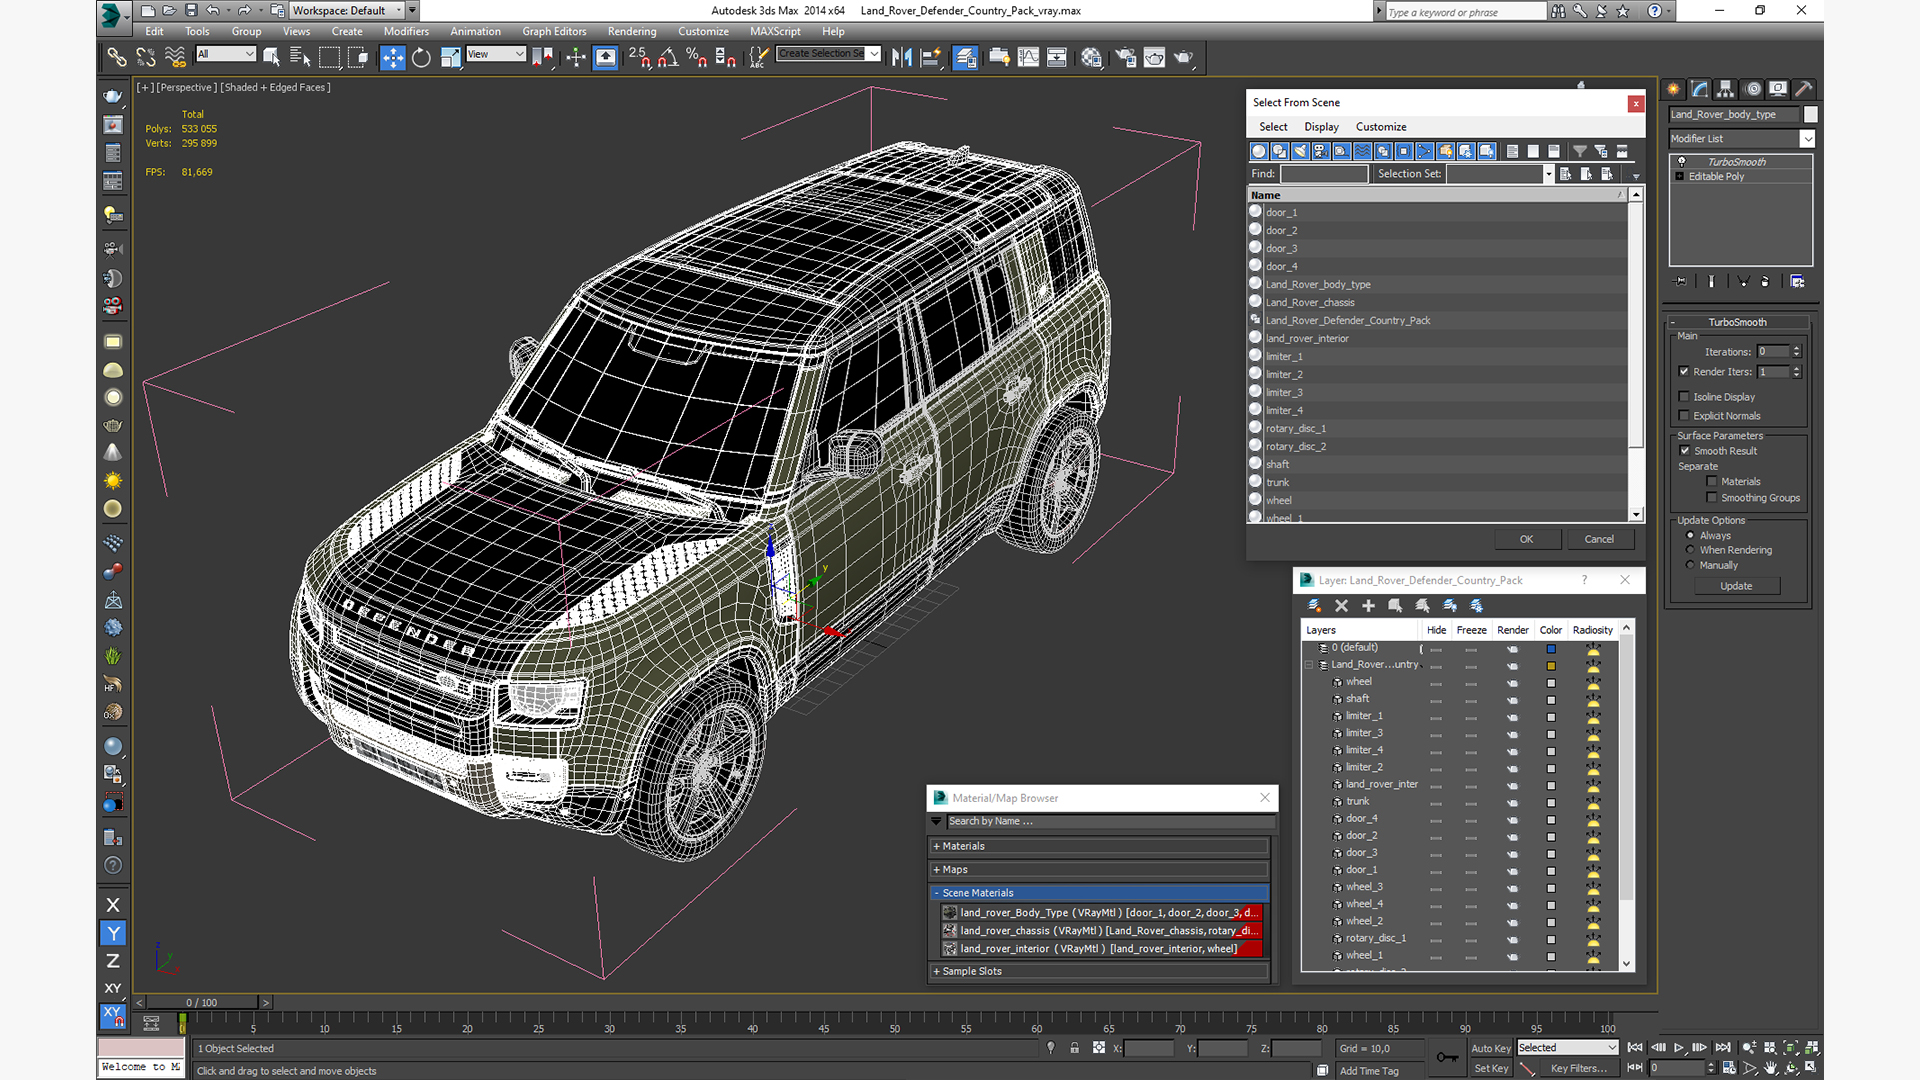Open Customize menu in Select From Scene

coord(1381,127)
